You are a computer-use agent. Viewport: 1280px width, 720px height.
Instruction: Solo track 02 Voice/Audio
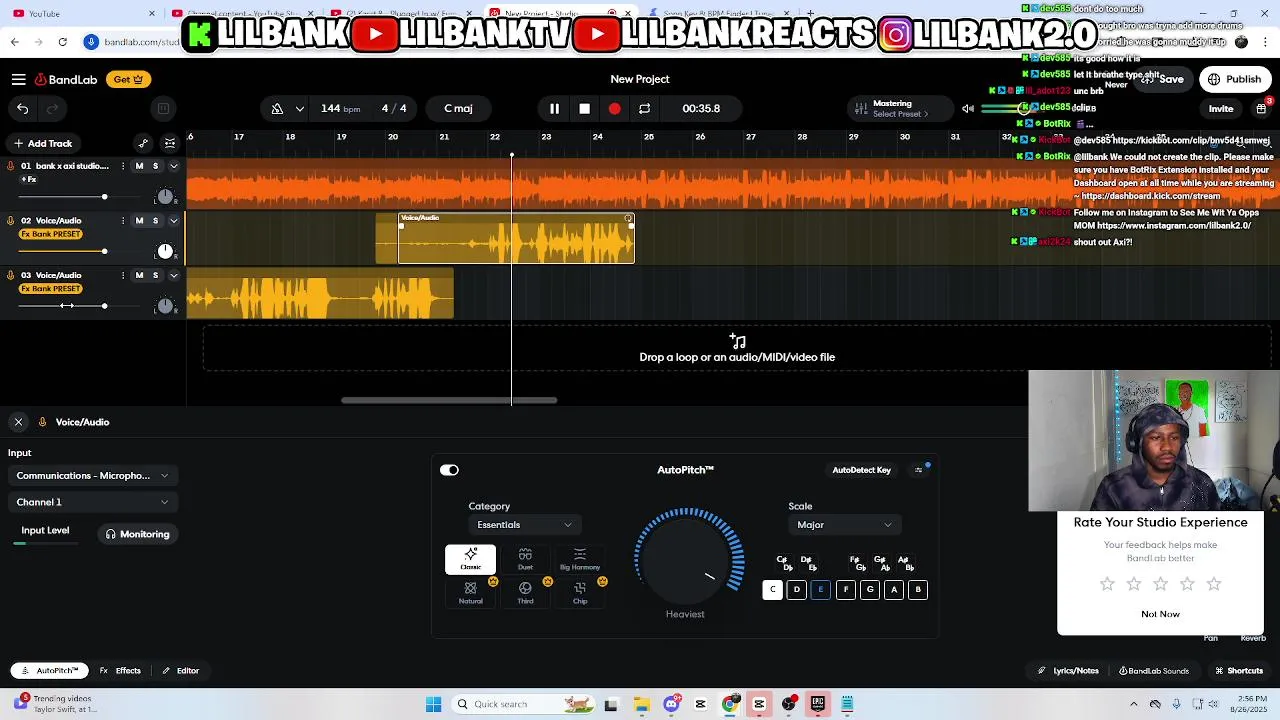coord(155,221)
